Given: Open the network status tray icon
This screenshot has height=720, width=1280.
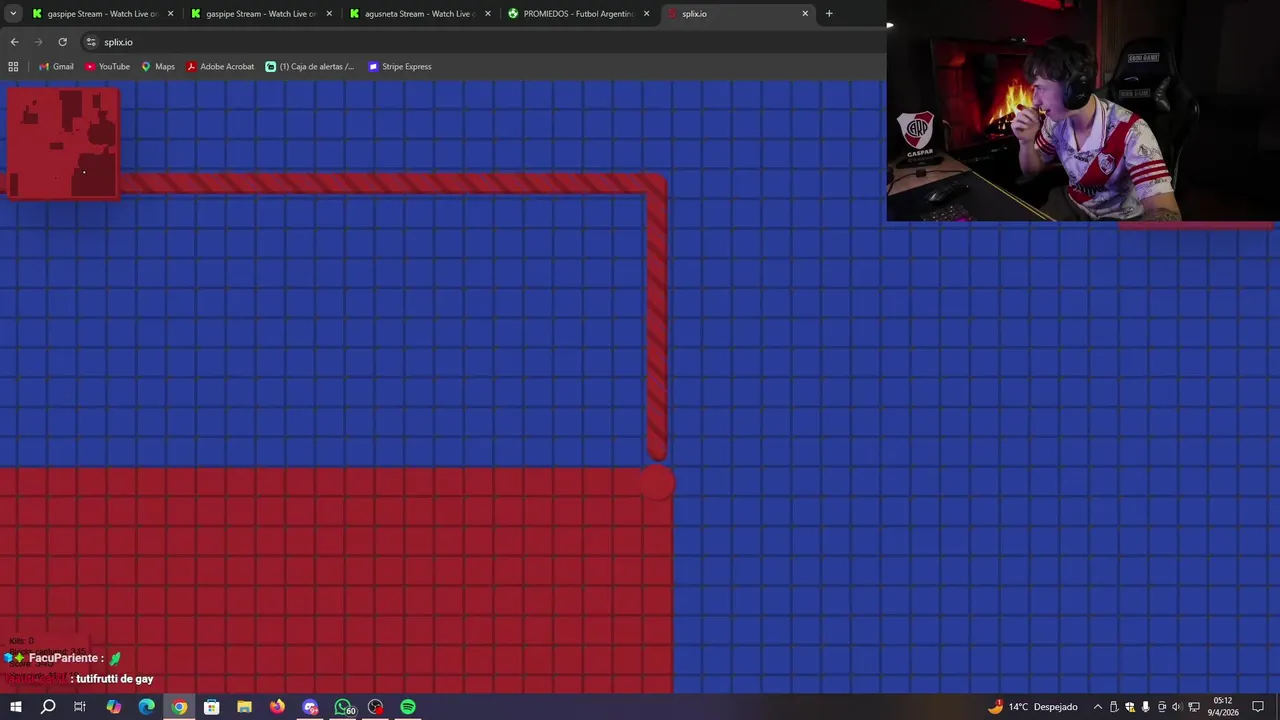Looking at the screenshot, I should pyautogui.click(x=1194, y=707).
